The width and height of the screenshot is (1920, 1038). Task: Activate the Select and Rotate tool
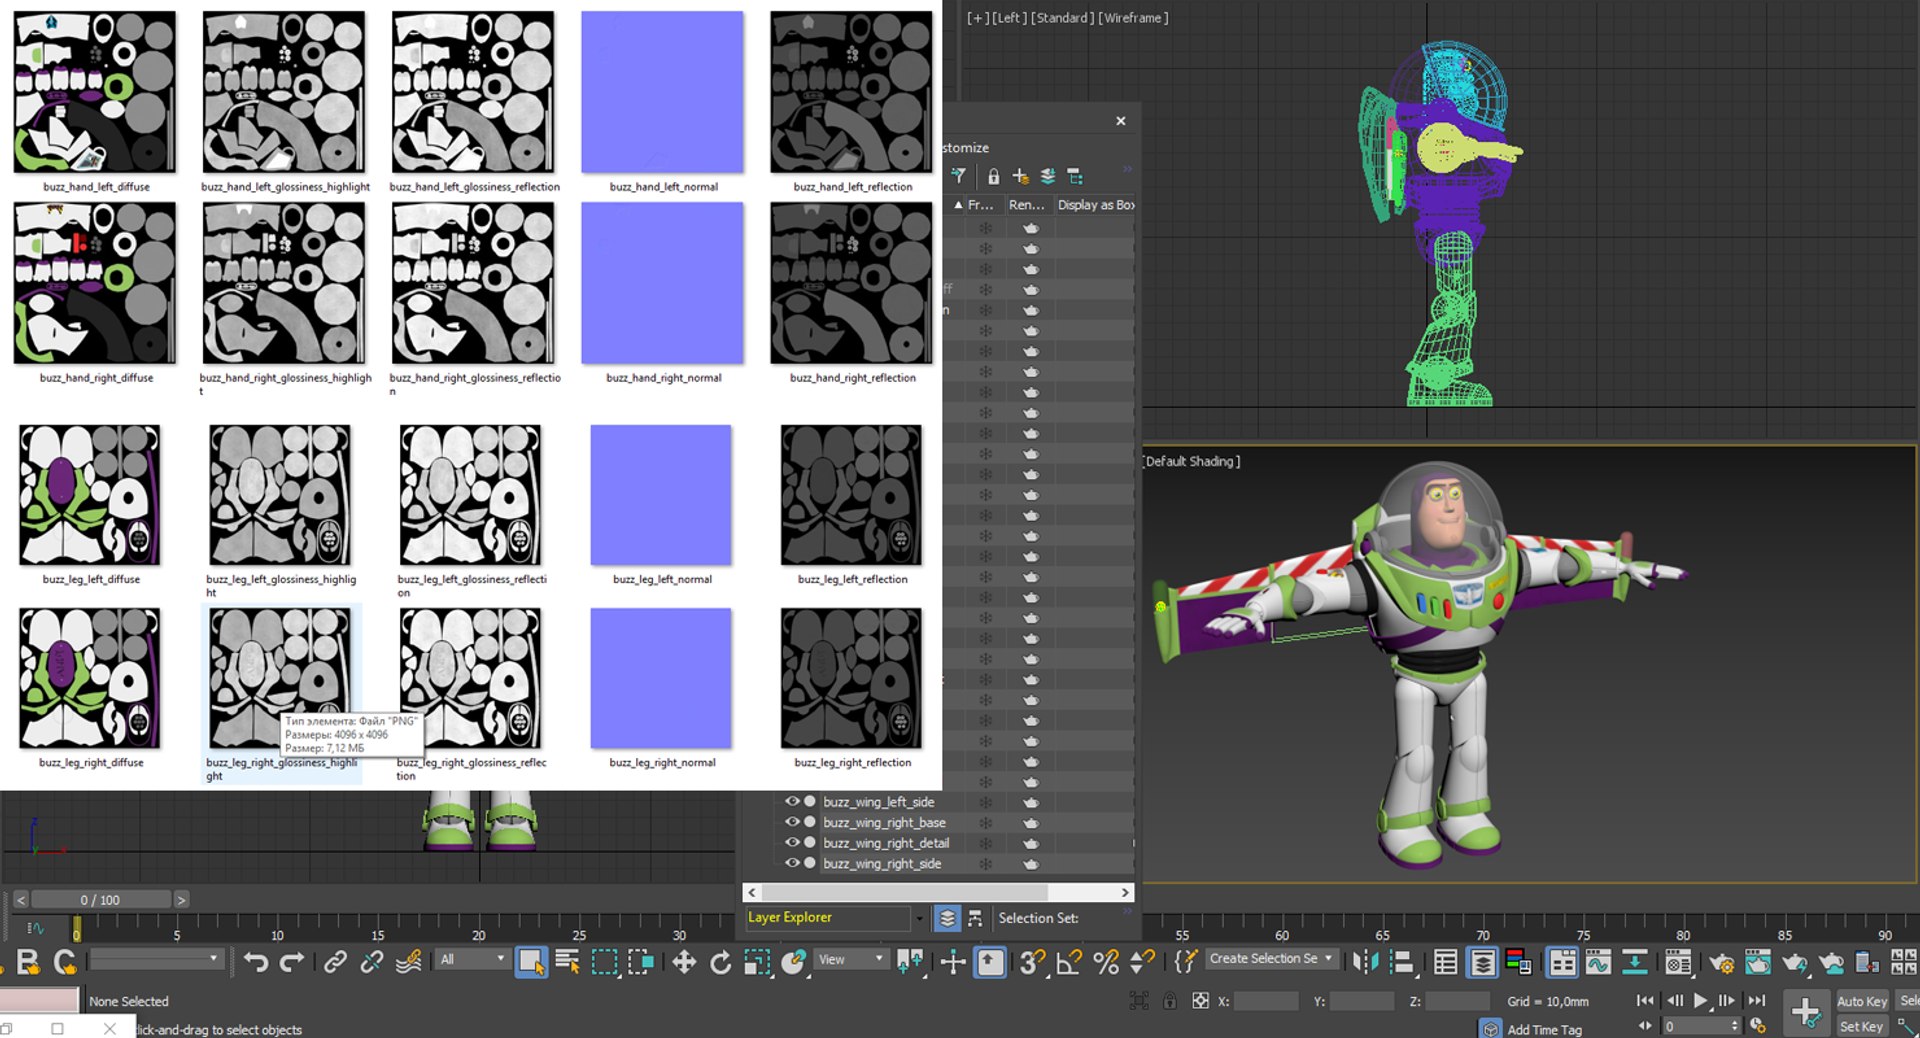click(x=720, y=962)
